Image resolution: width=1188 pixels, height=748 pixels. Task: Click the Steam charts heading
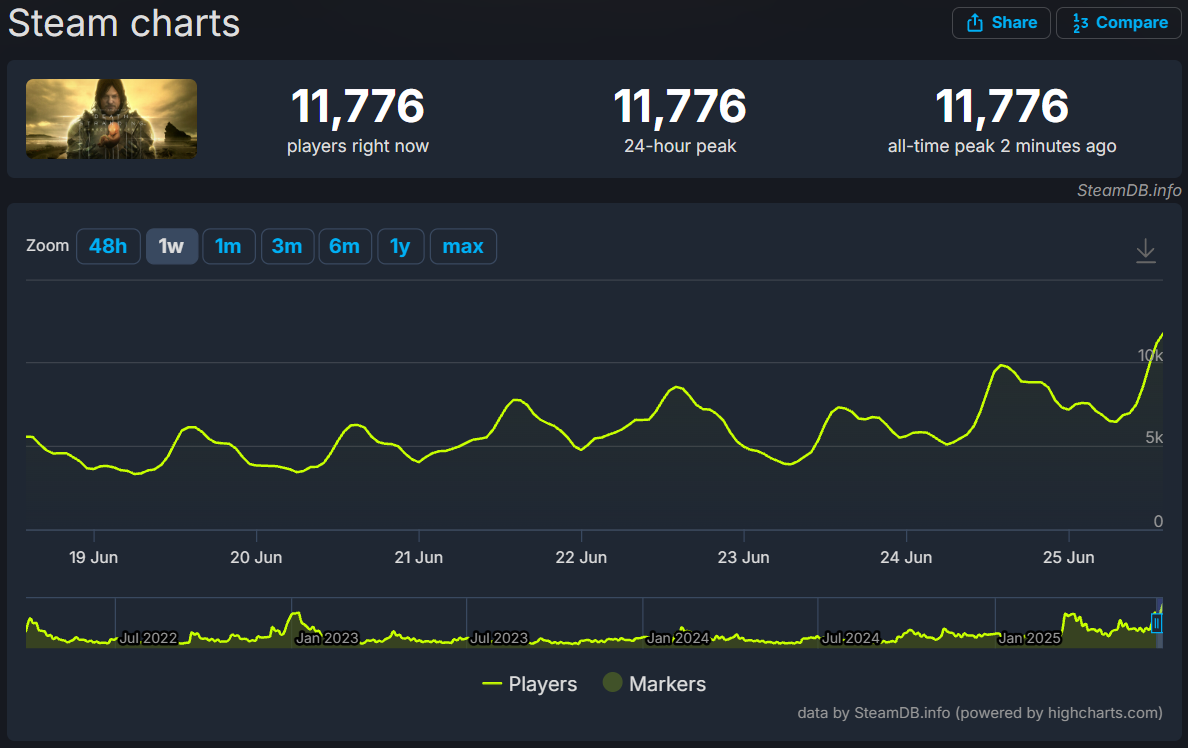click(124, 23)
